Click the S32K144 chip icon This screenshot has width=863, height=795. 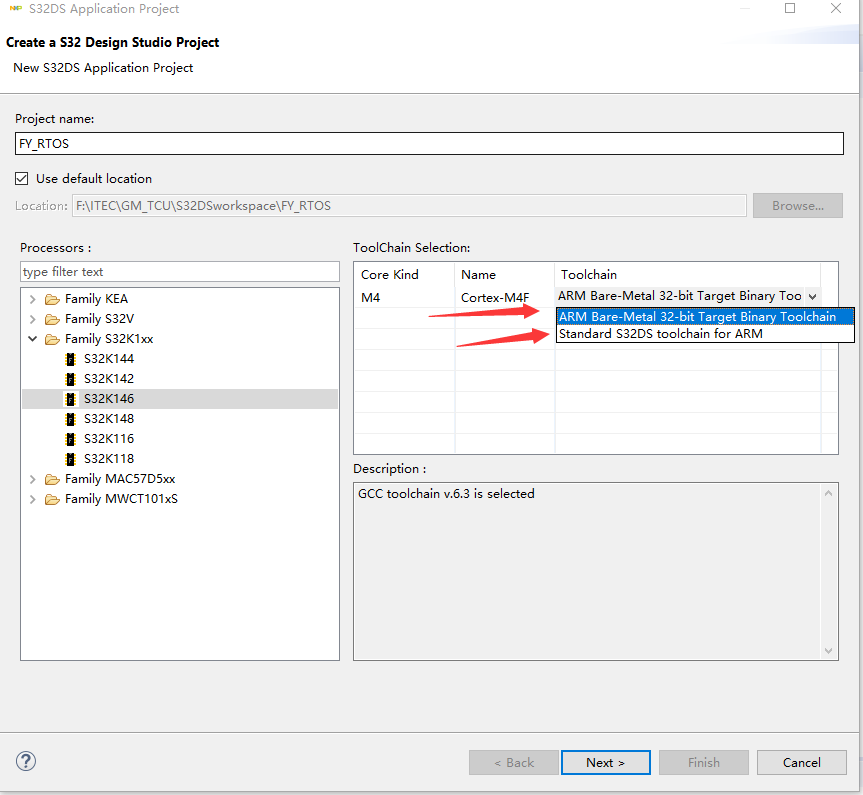(70, 360)
